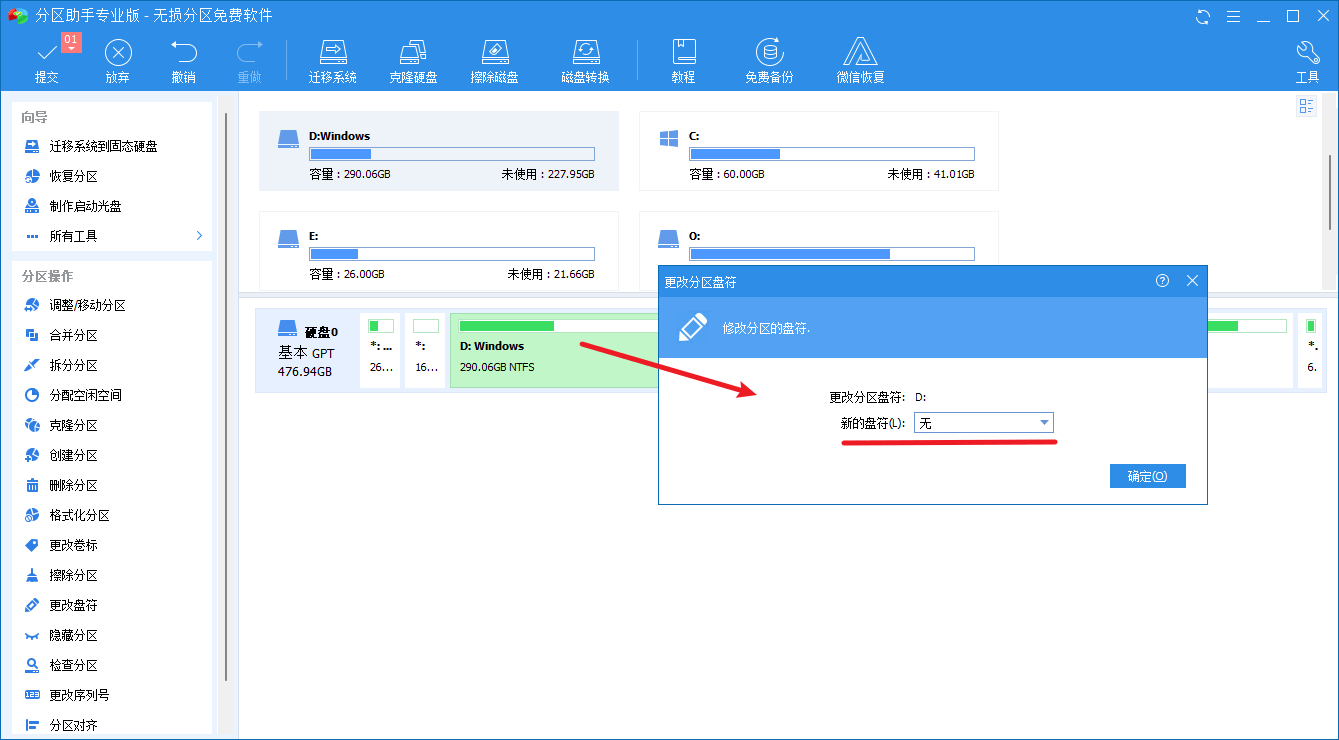This screenshot has width=1339, height=740.
Task: Refresh disk information via refresh icon
Action: point(1201,16)
